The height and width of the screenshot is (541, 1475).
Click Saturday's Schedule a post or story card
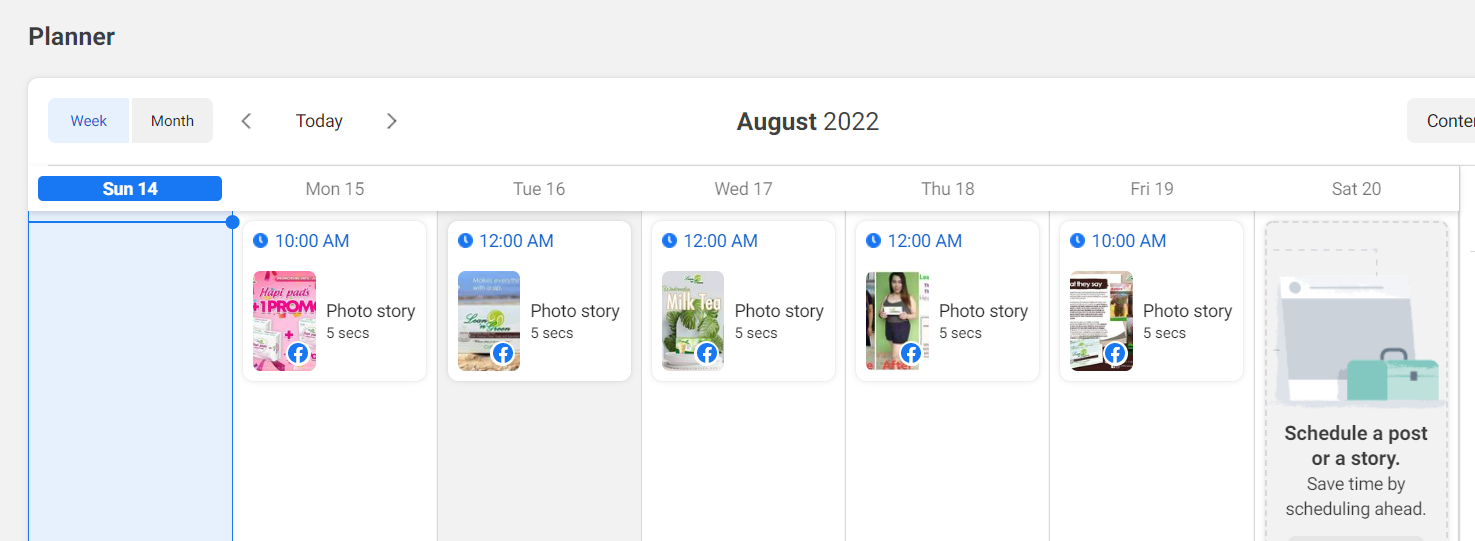[1355, 400]
